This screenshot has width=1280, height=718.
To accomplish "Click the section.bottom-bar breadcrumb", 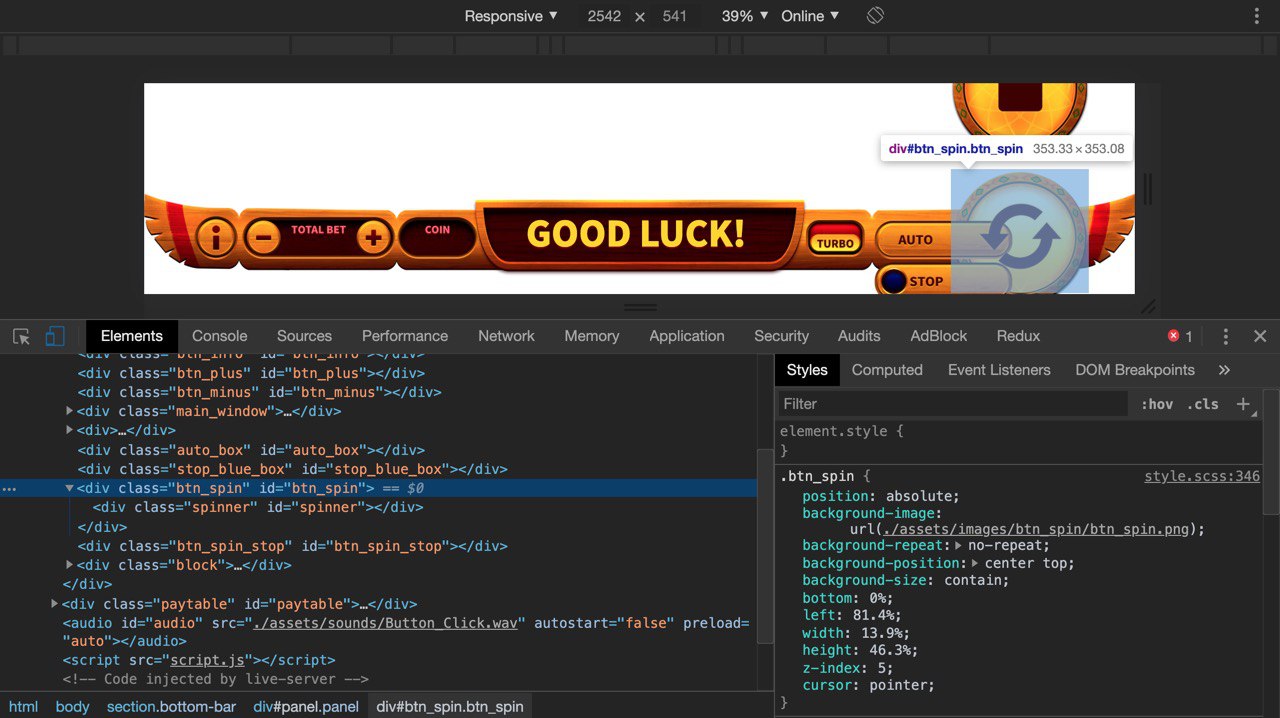I will (171, 706).
